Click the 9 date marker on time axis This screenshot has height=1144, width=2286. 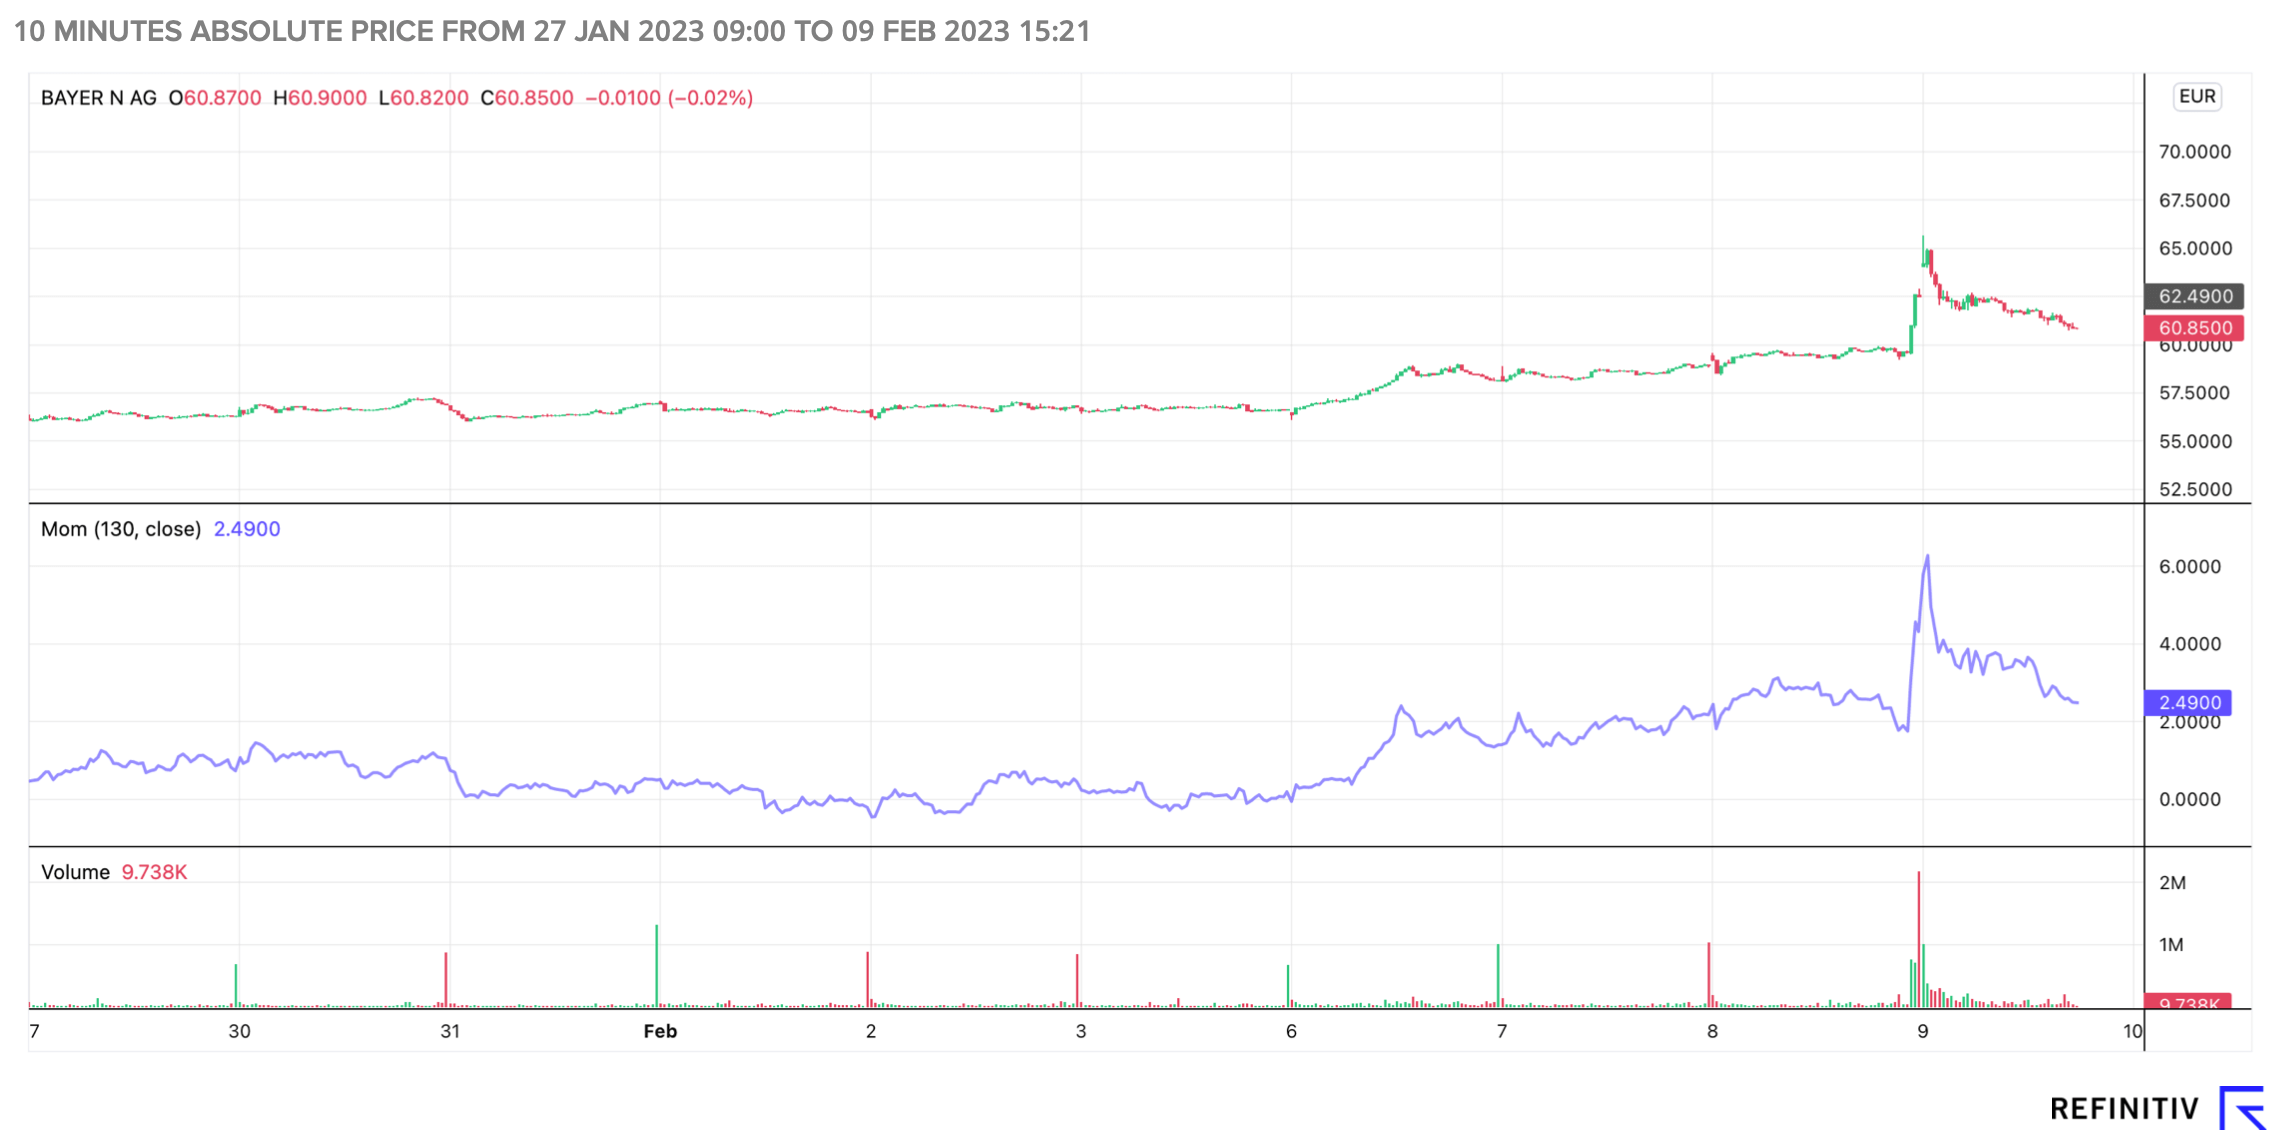[1922, 1031]
